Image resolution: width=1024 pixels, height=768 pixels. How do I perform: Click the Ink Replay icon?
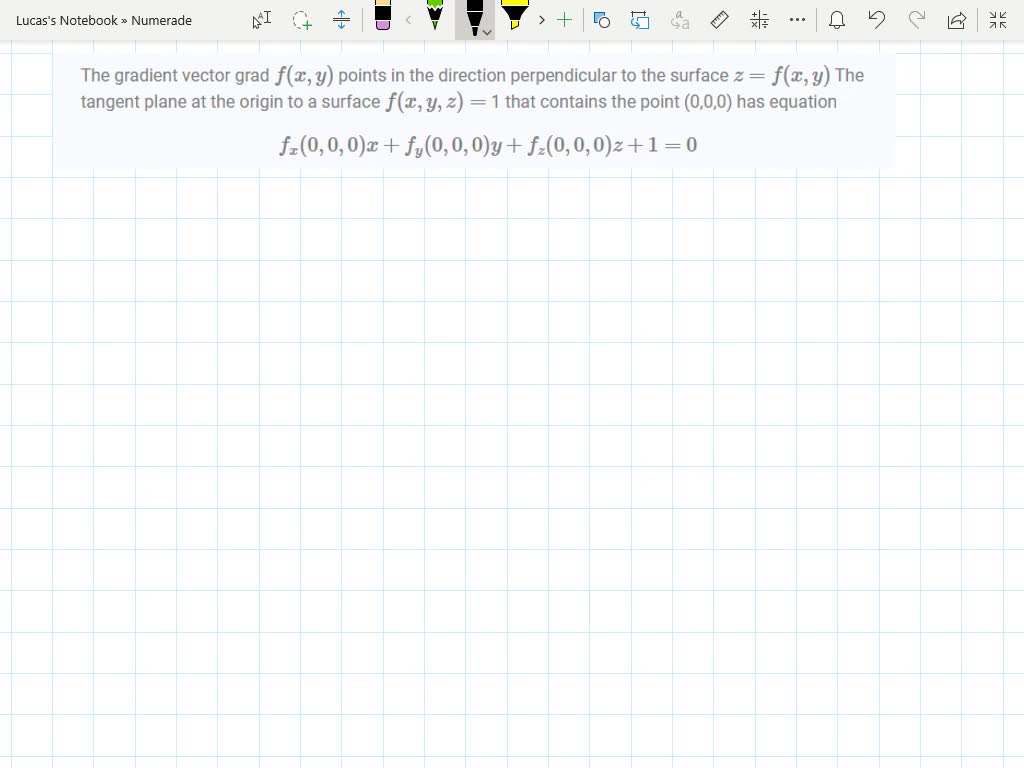pos(640,19)
